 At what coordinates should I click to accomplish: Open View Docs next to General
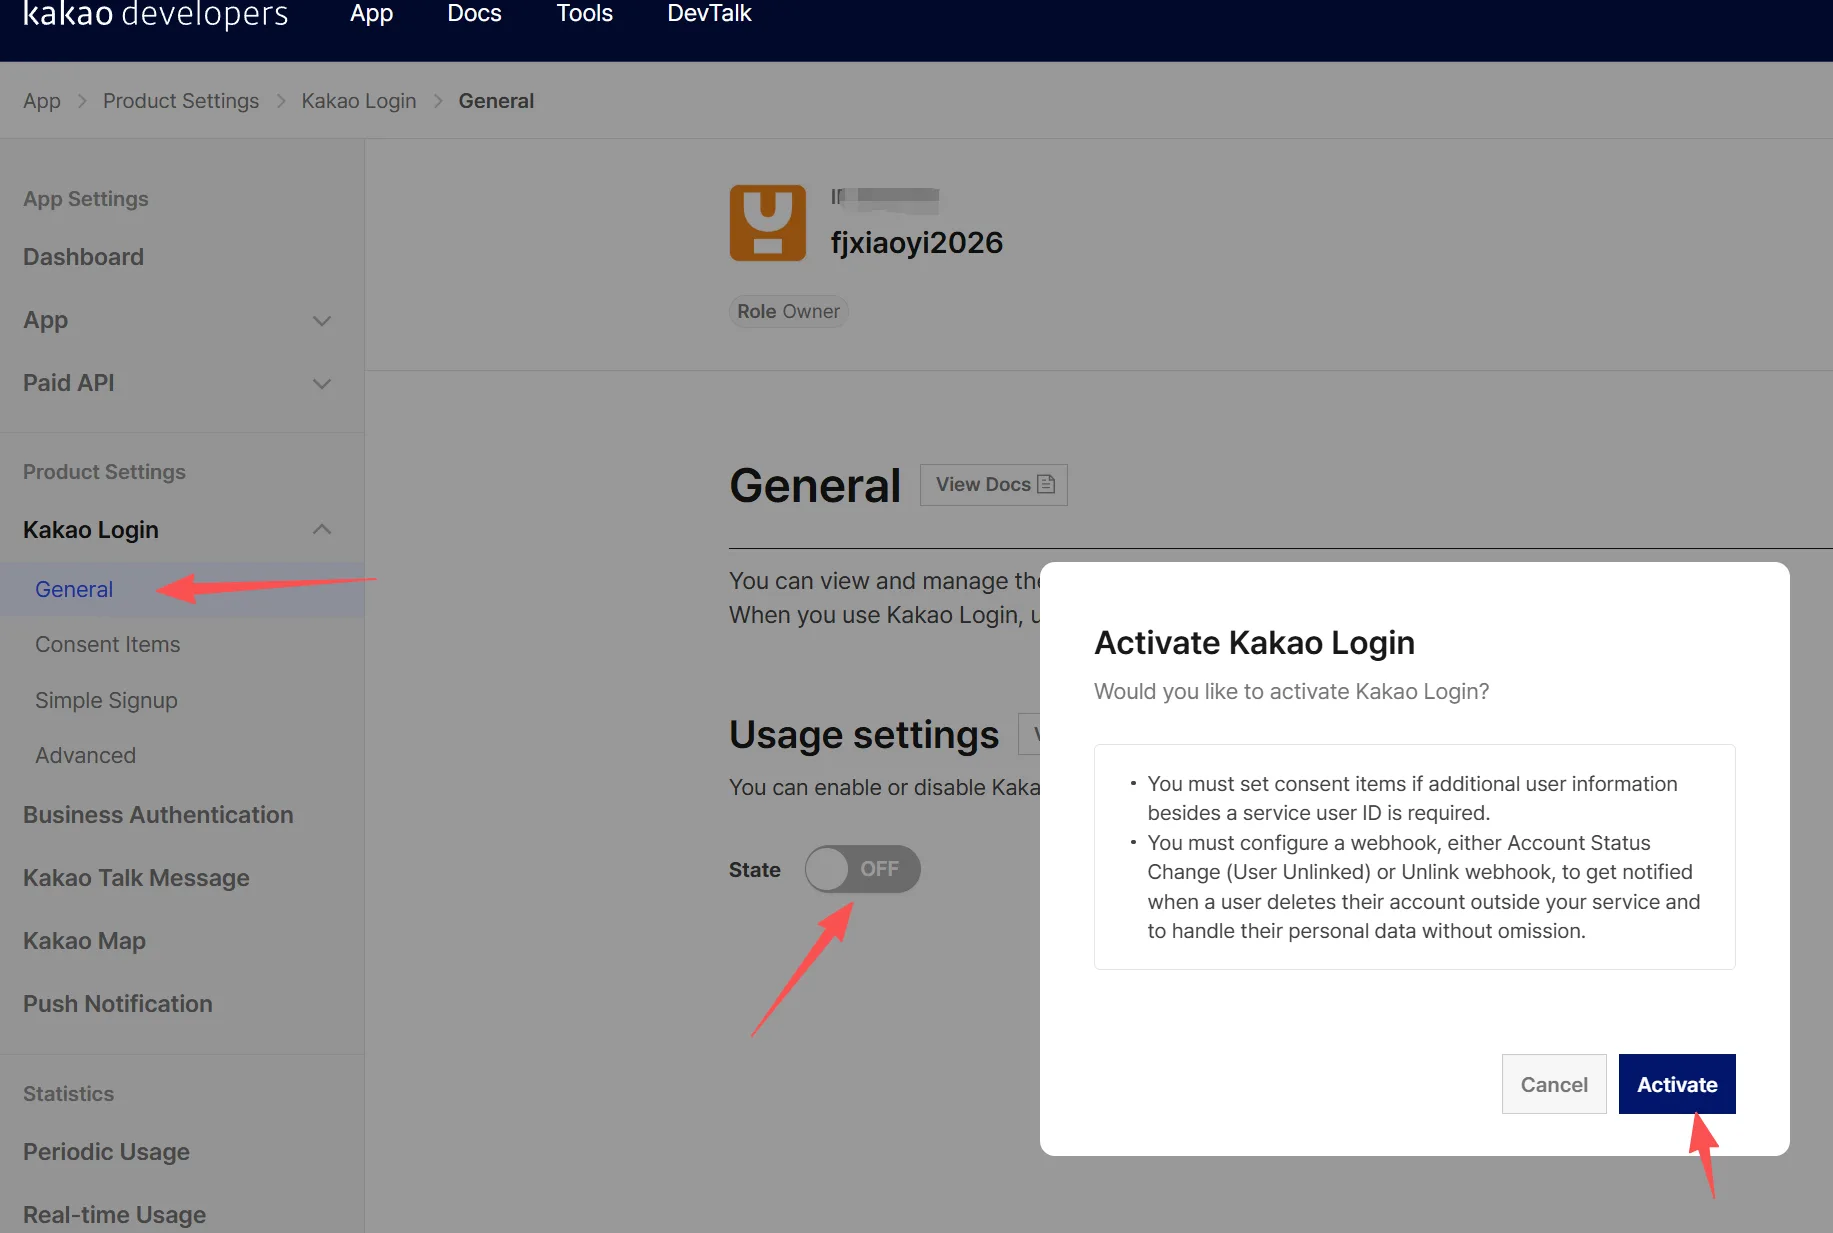tap(994, 485)
